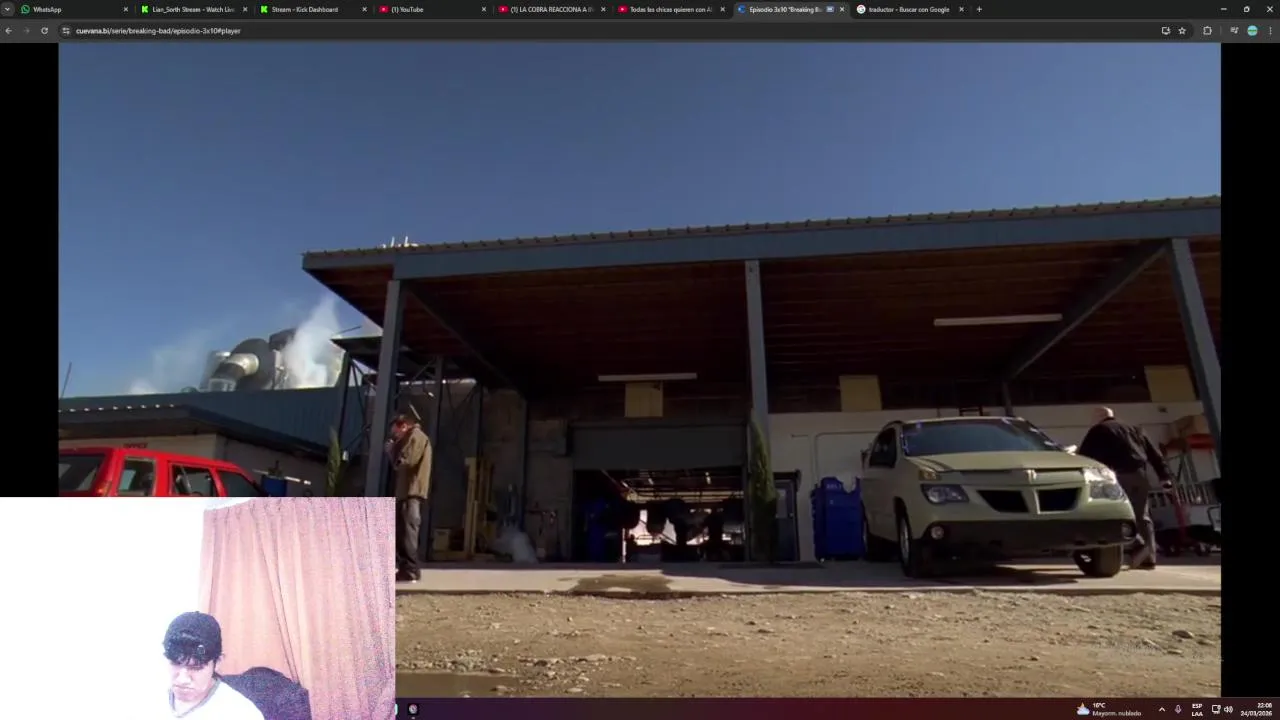Close the Lian_Sorth Stream tab
This screenshot has height=720, width=1280.
tap(245, 9)
